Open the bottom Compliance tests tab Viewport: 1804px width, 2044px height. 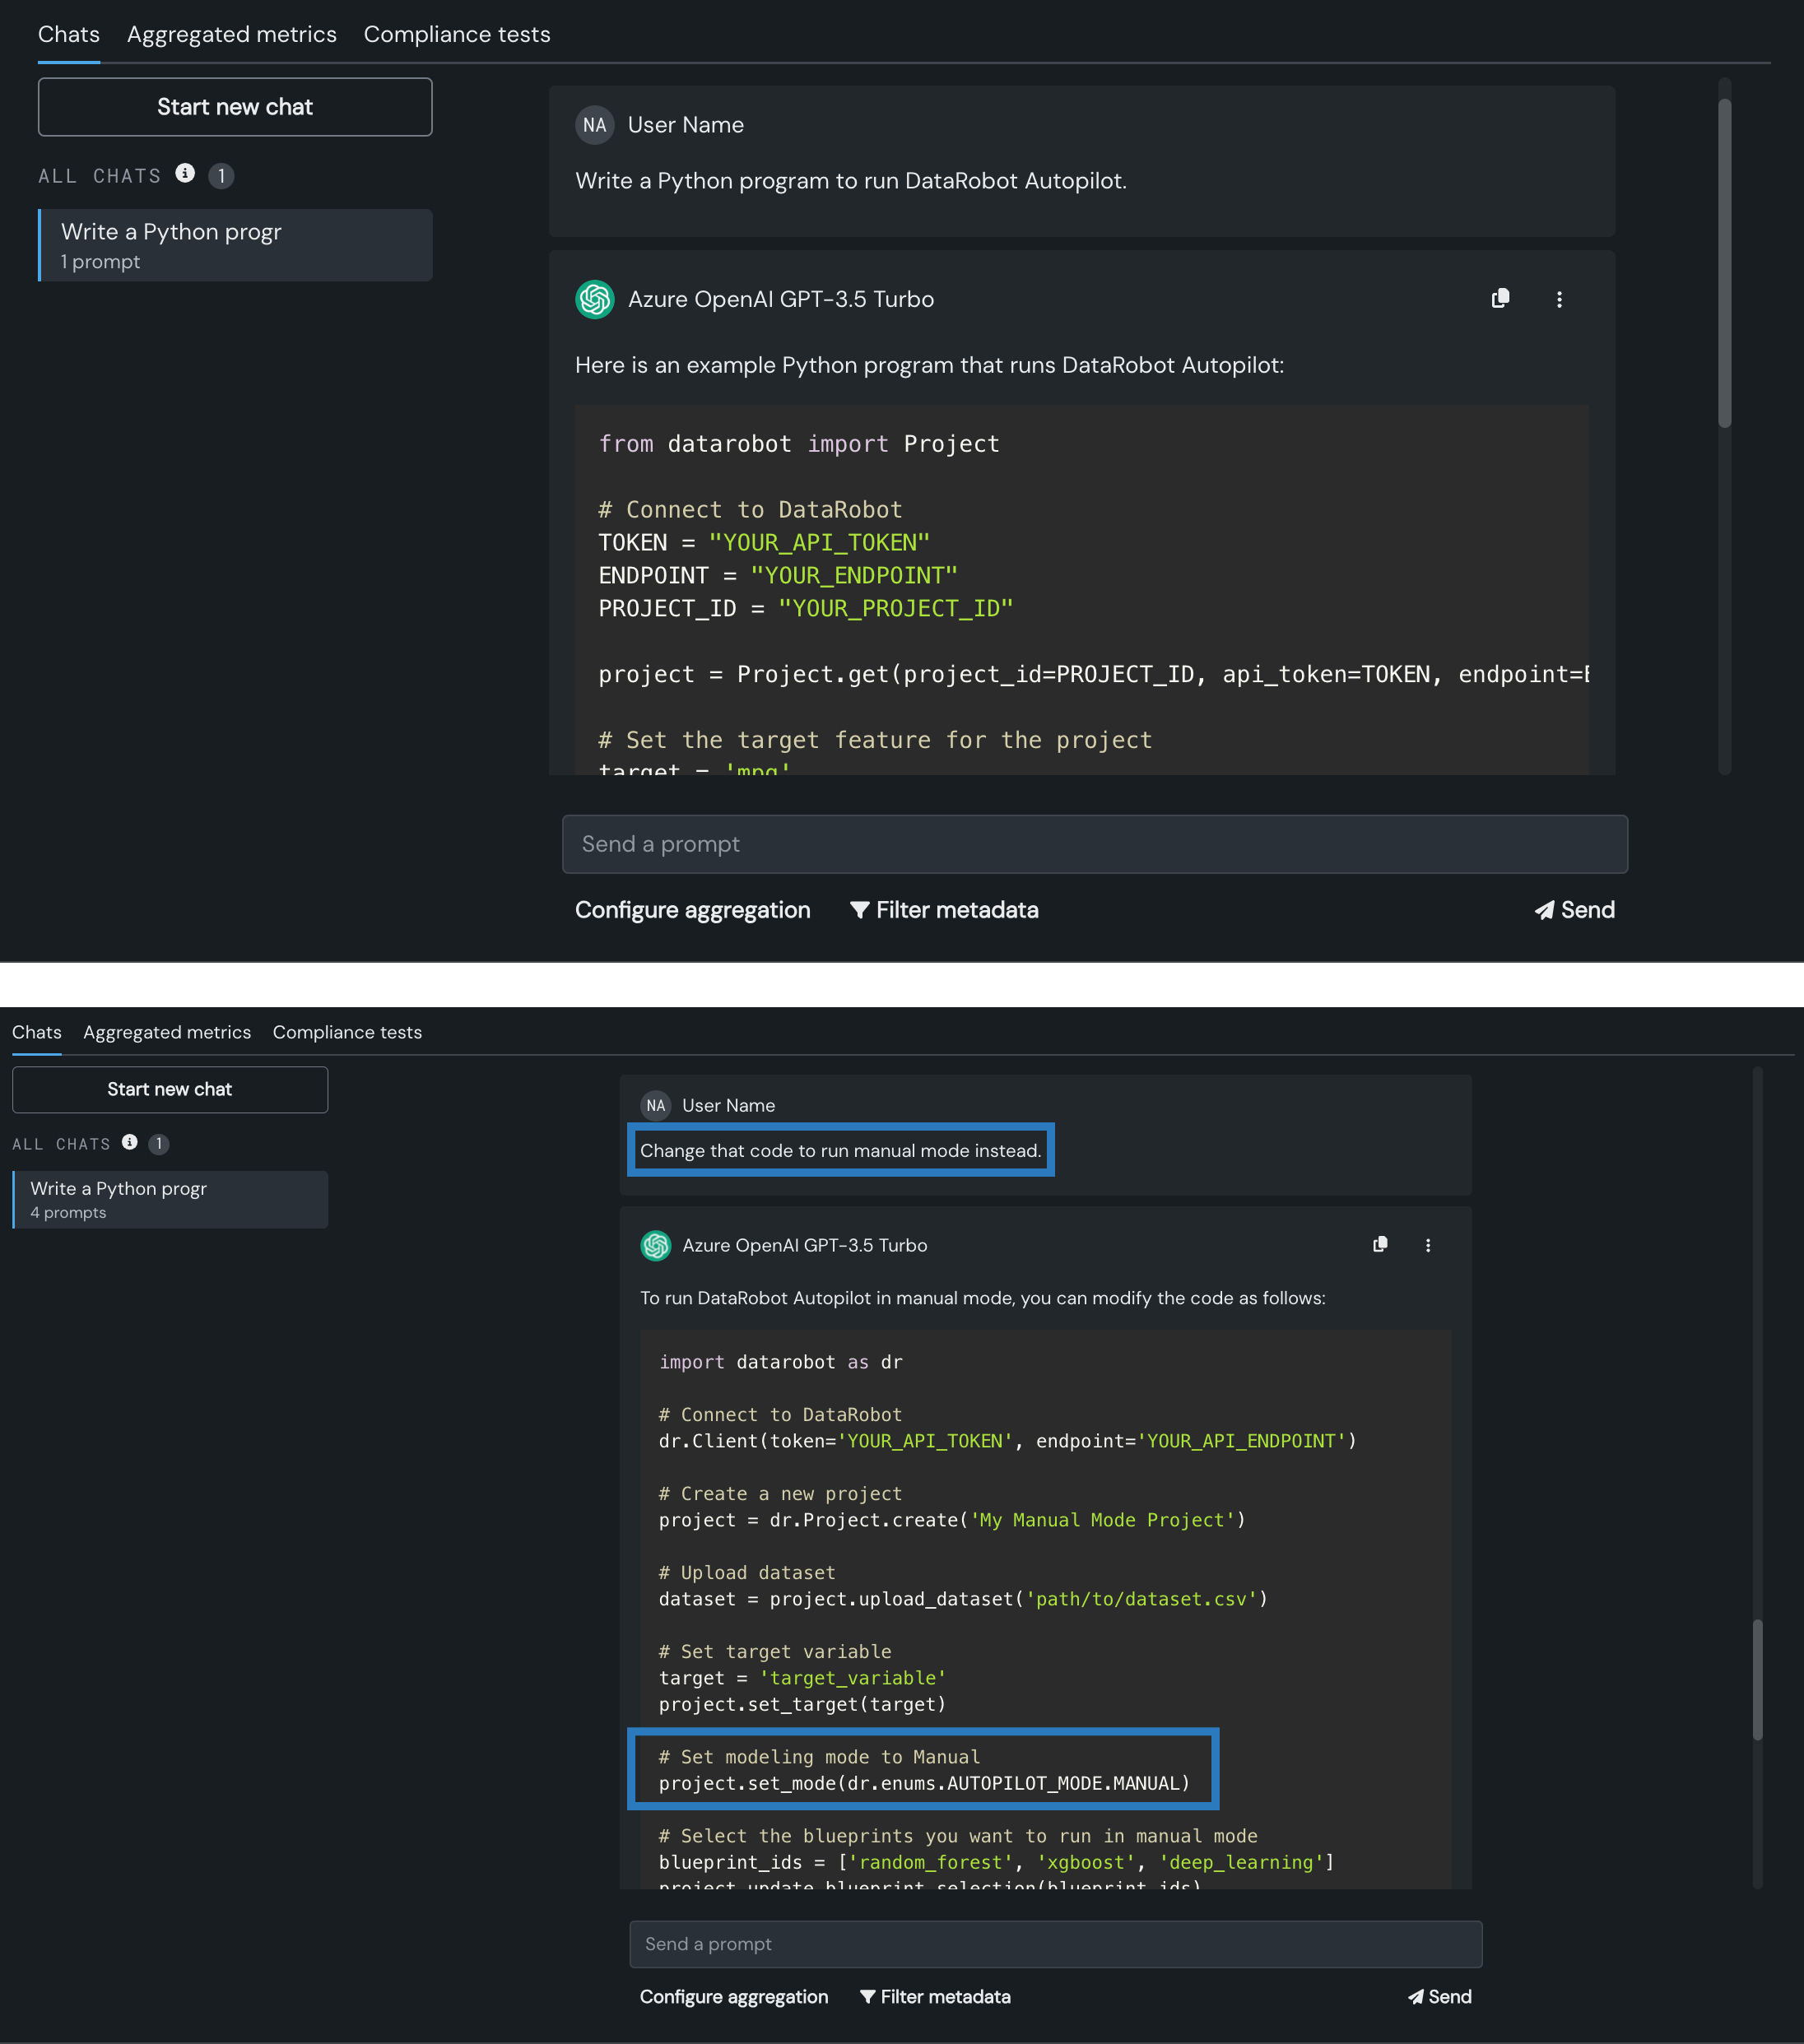347,1032
